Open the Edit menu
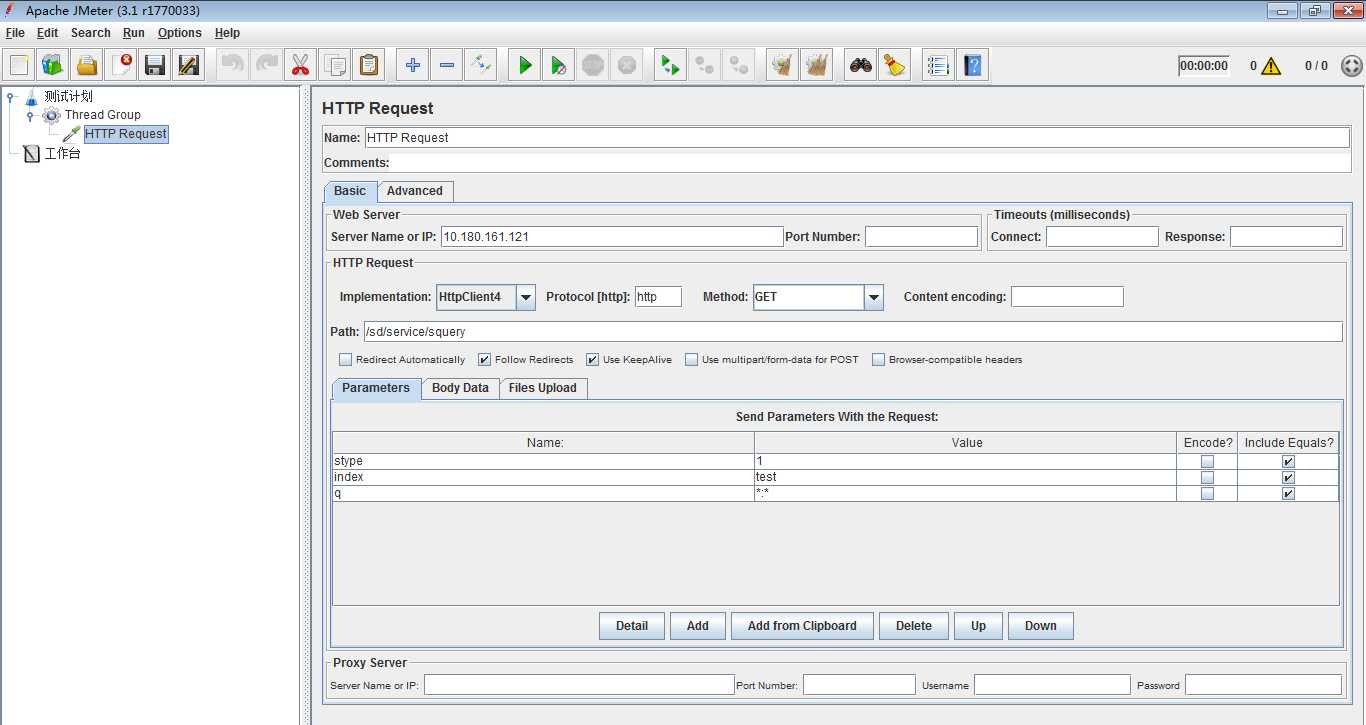 pos(47,33)
